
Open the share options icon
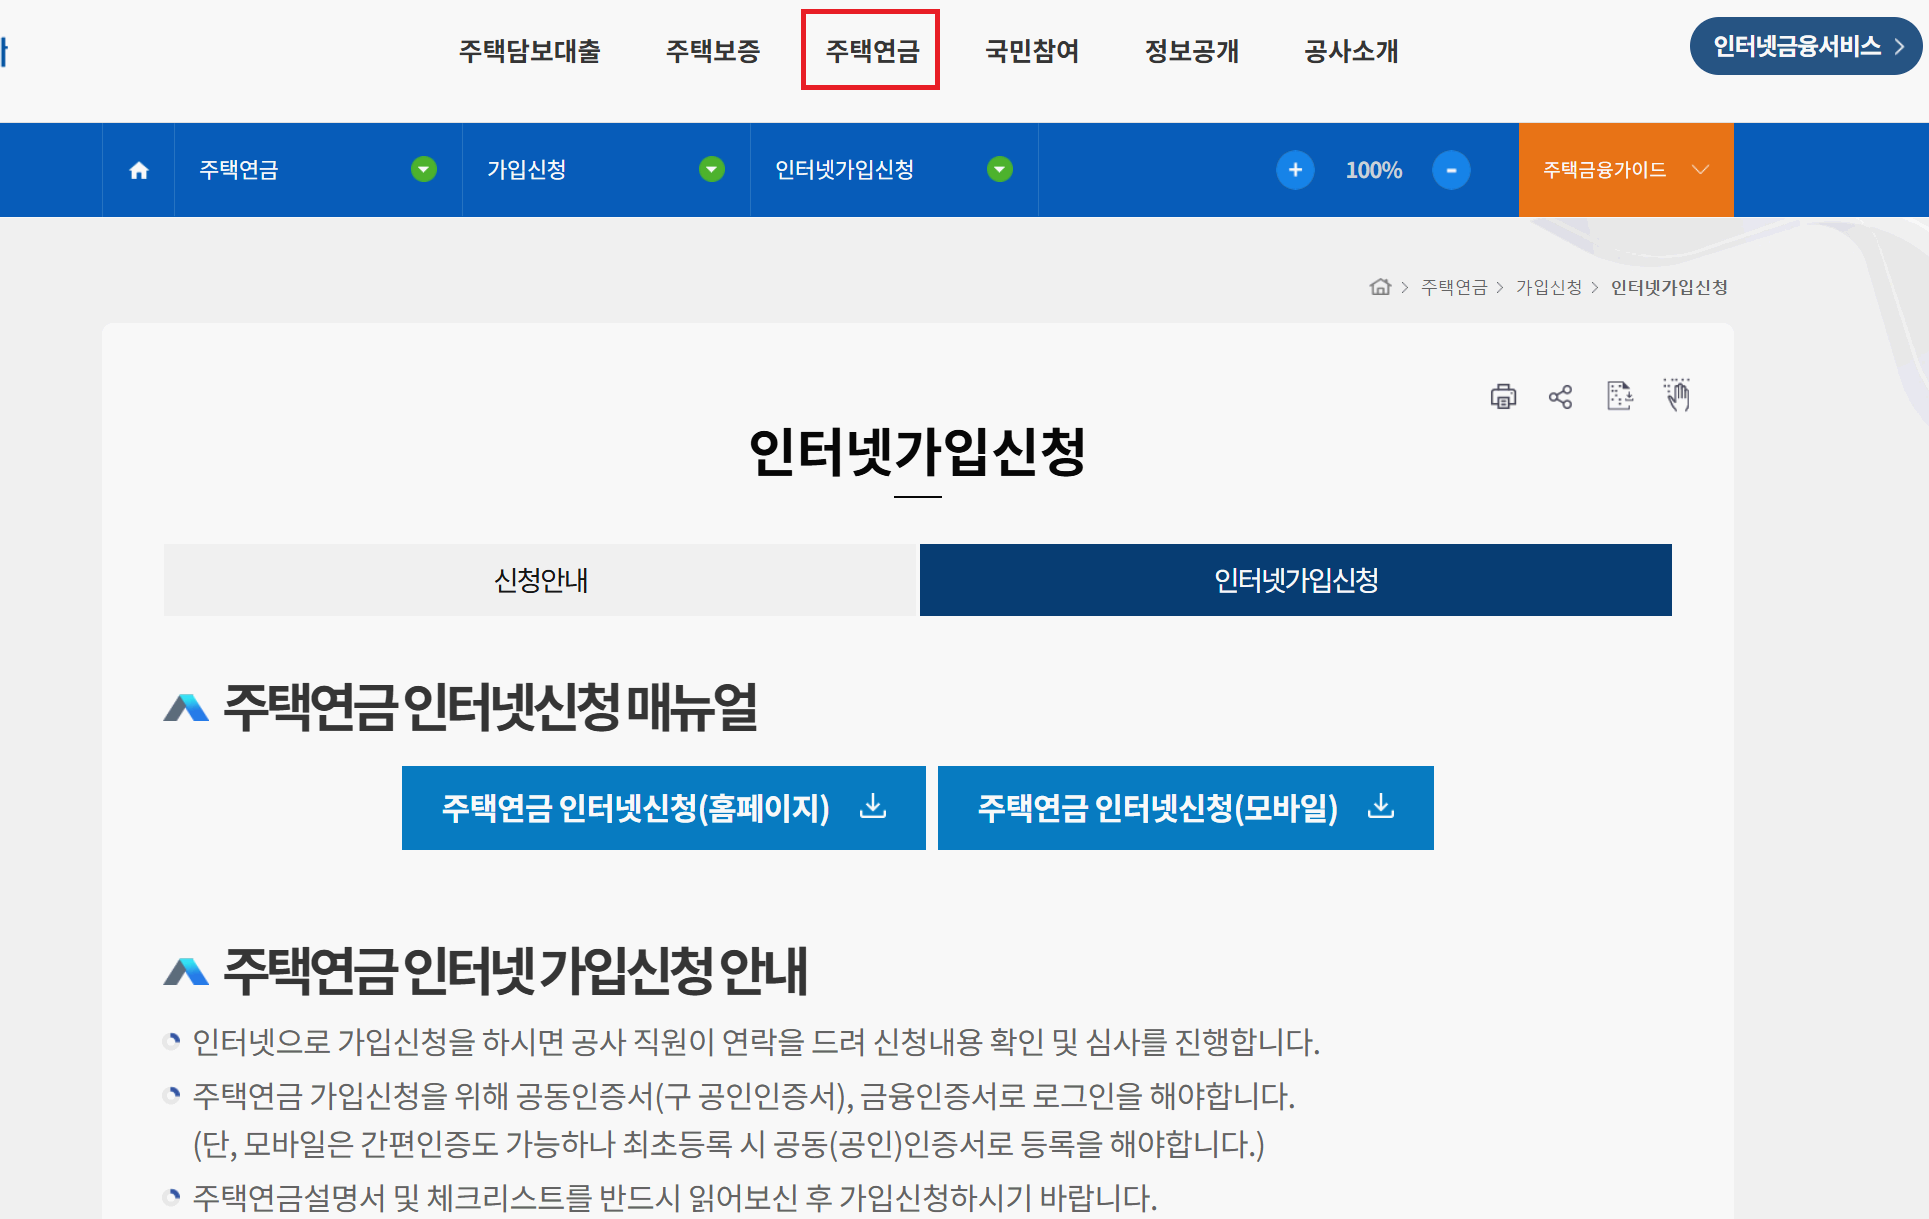tap(1561, 396)
